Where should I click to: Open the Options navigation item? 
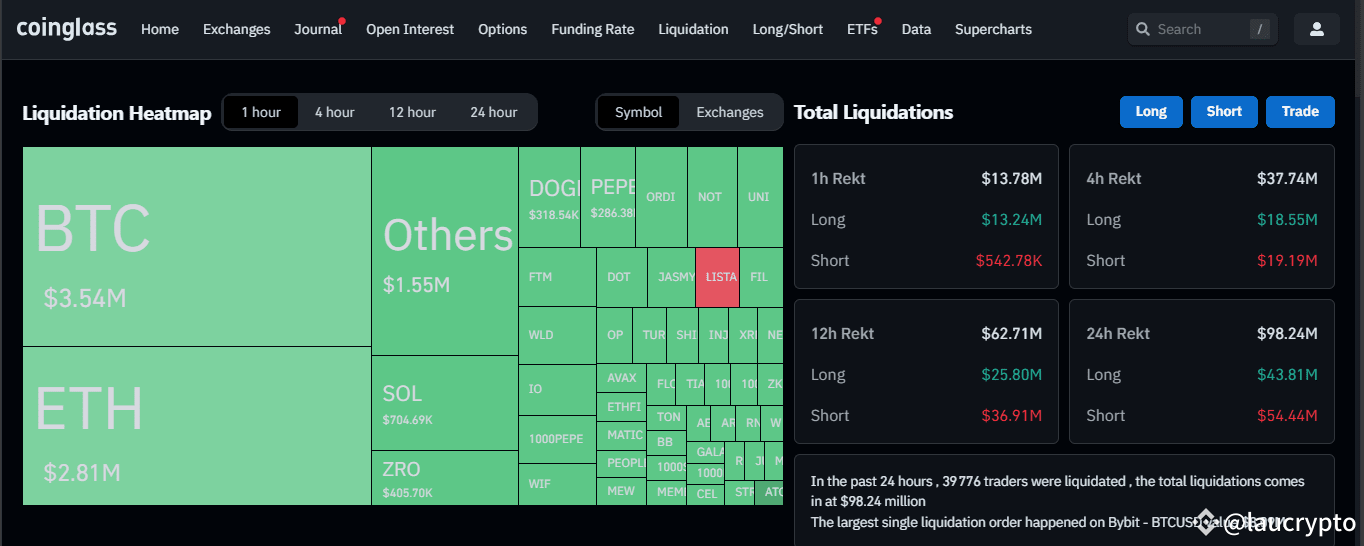pos(503,29)
